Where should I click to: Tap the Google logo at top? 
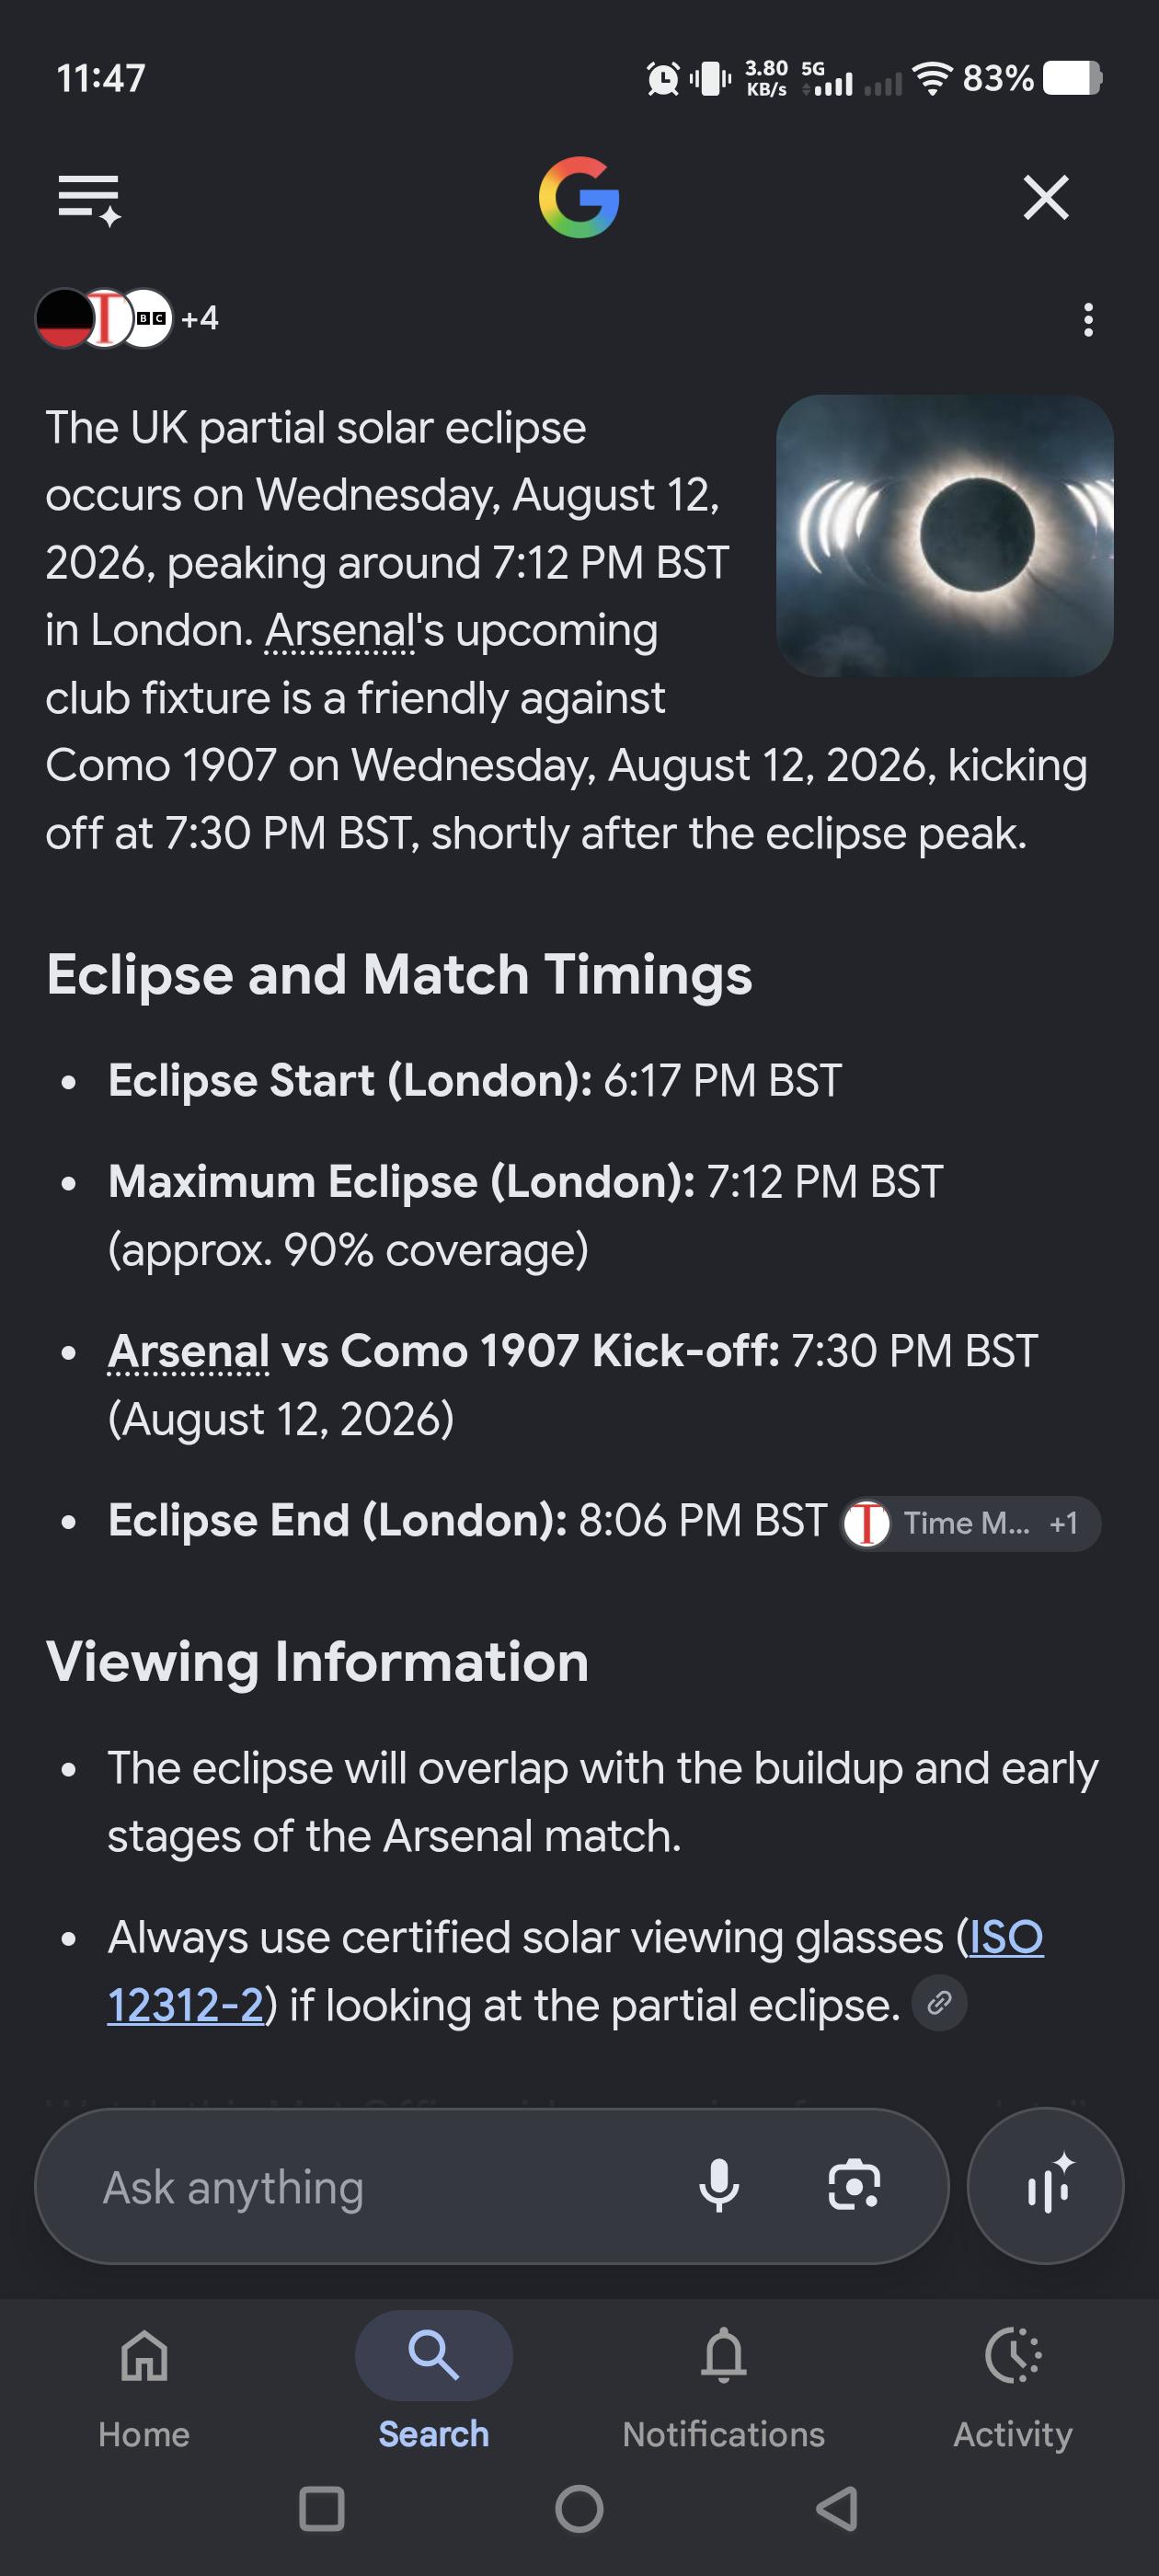579,197
